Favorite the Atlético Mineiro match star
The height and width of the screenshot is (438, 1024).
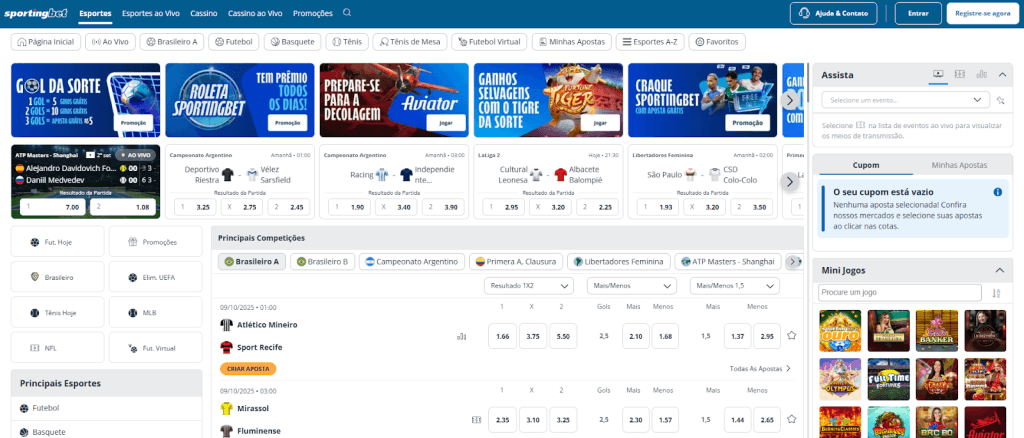click(x=792, y=336)
